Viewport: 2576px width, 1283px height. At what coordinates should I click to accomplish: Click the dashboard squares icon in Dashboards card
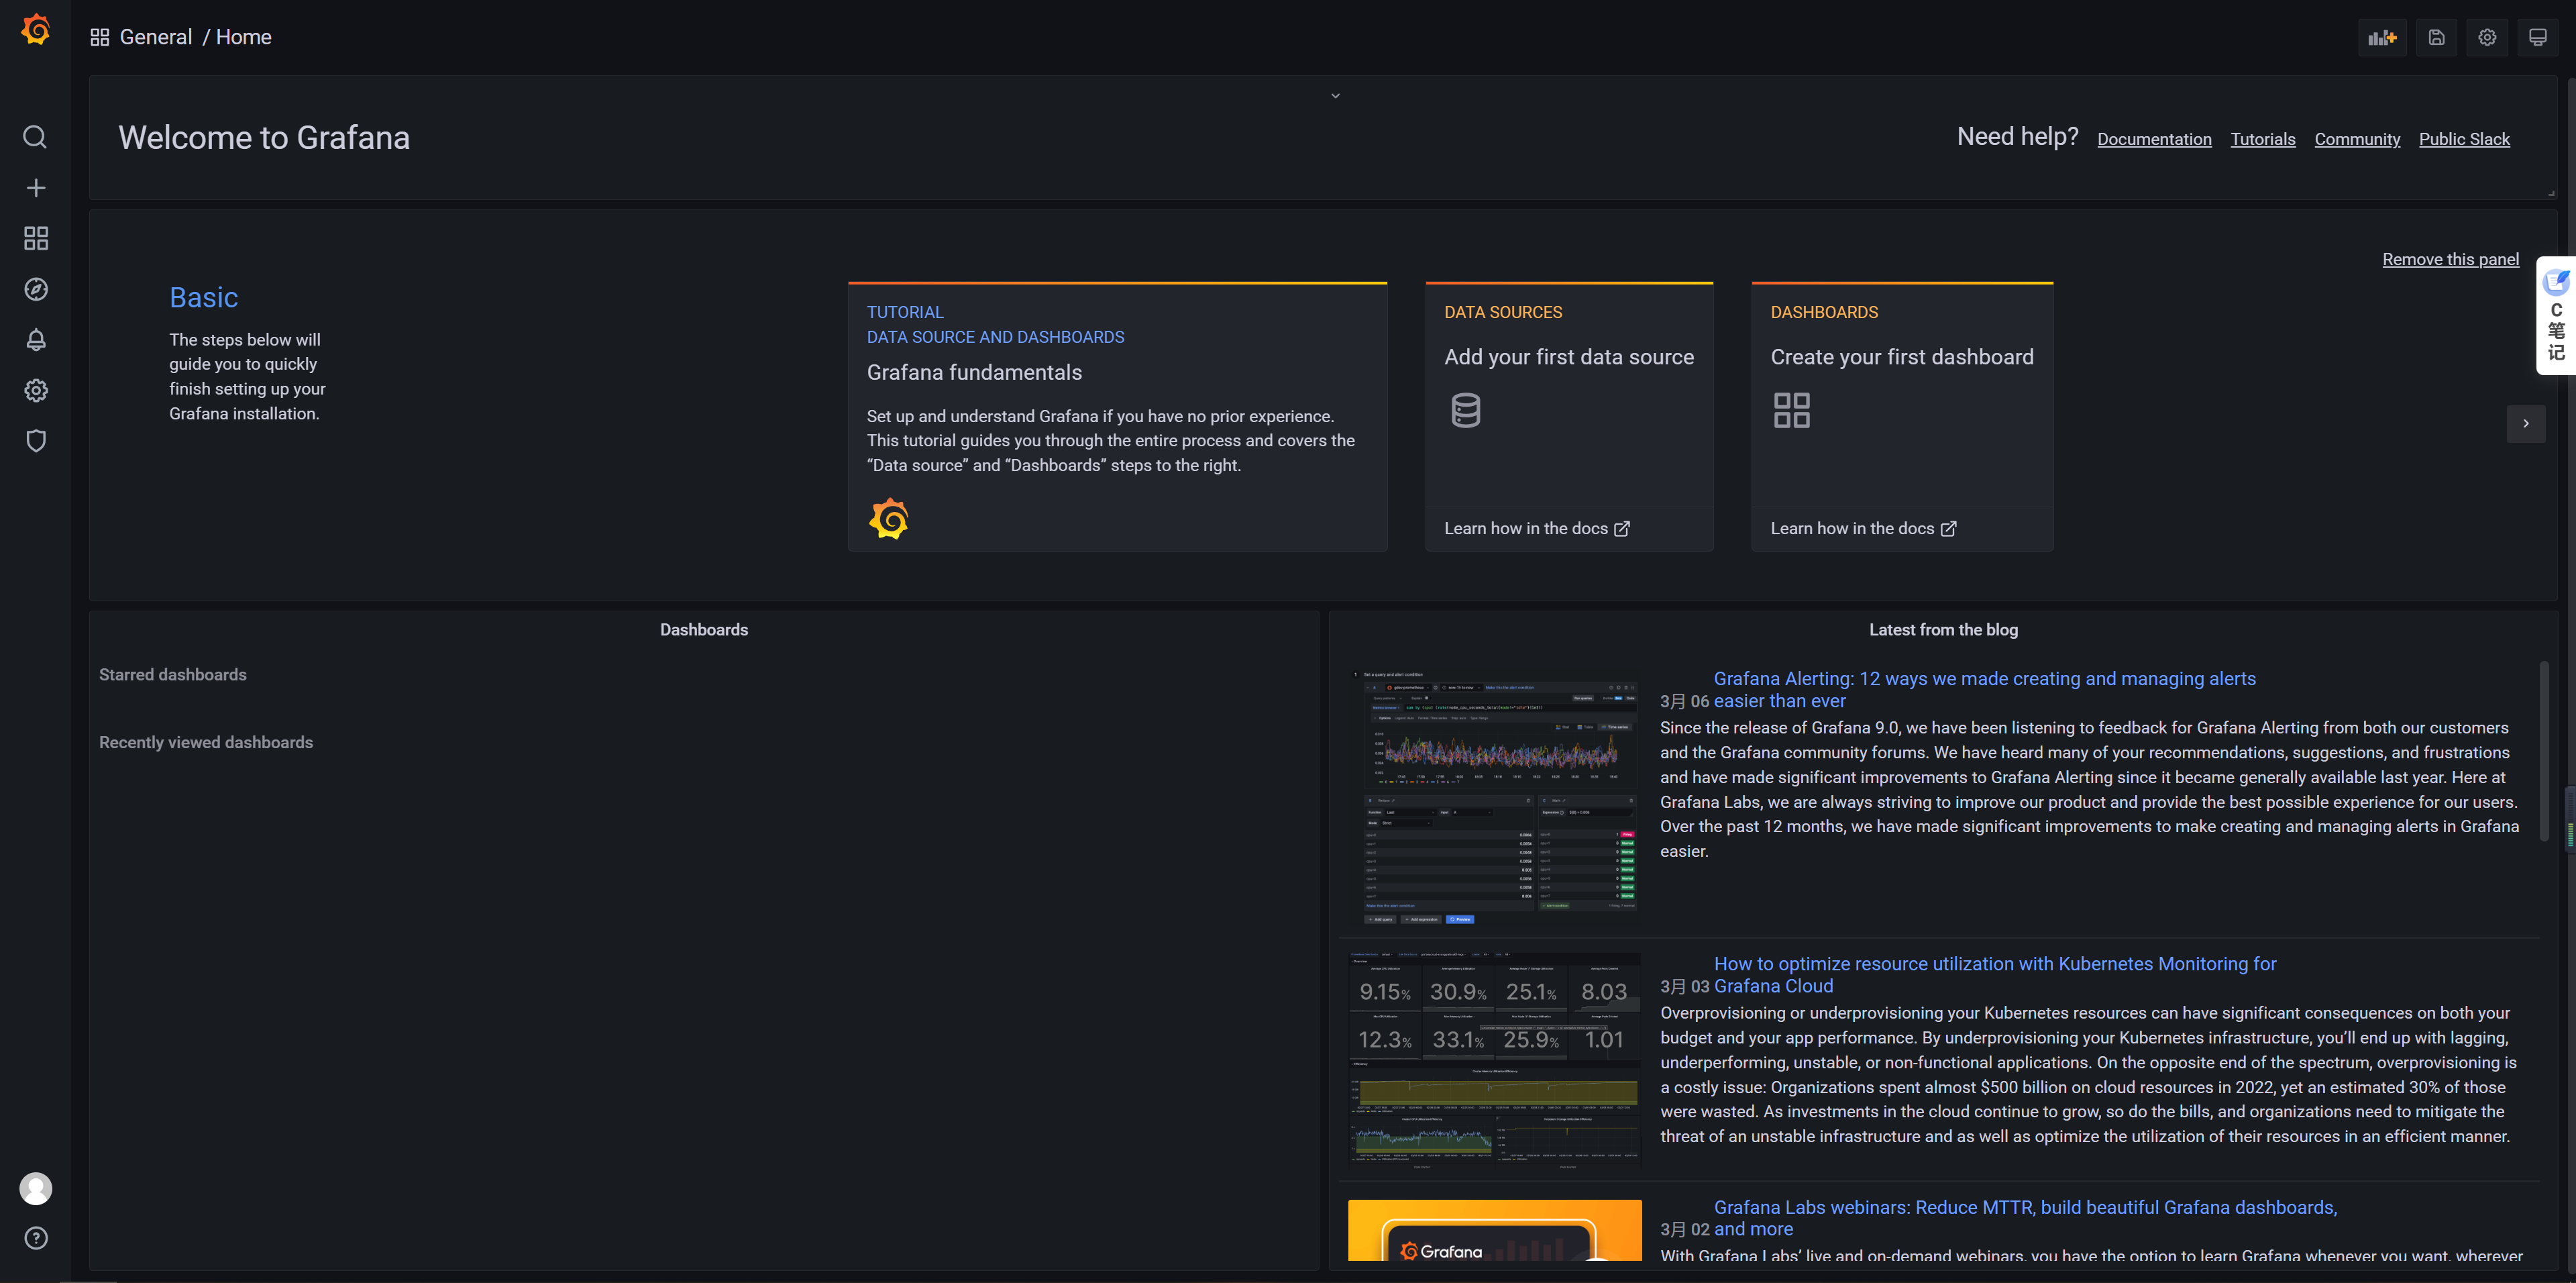[x=1791, y=410]
